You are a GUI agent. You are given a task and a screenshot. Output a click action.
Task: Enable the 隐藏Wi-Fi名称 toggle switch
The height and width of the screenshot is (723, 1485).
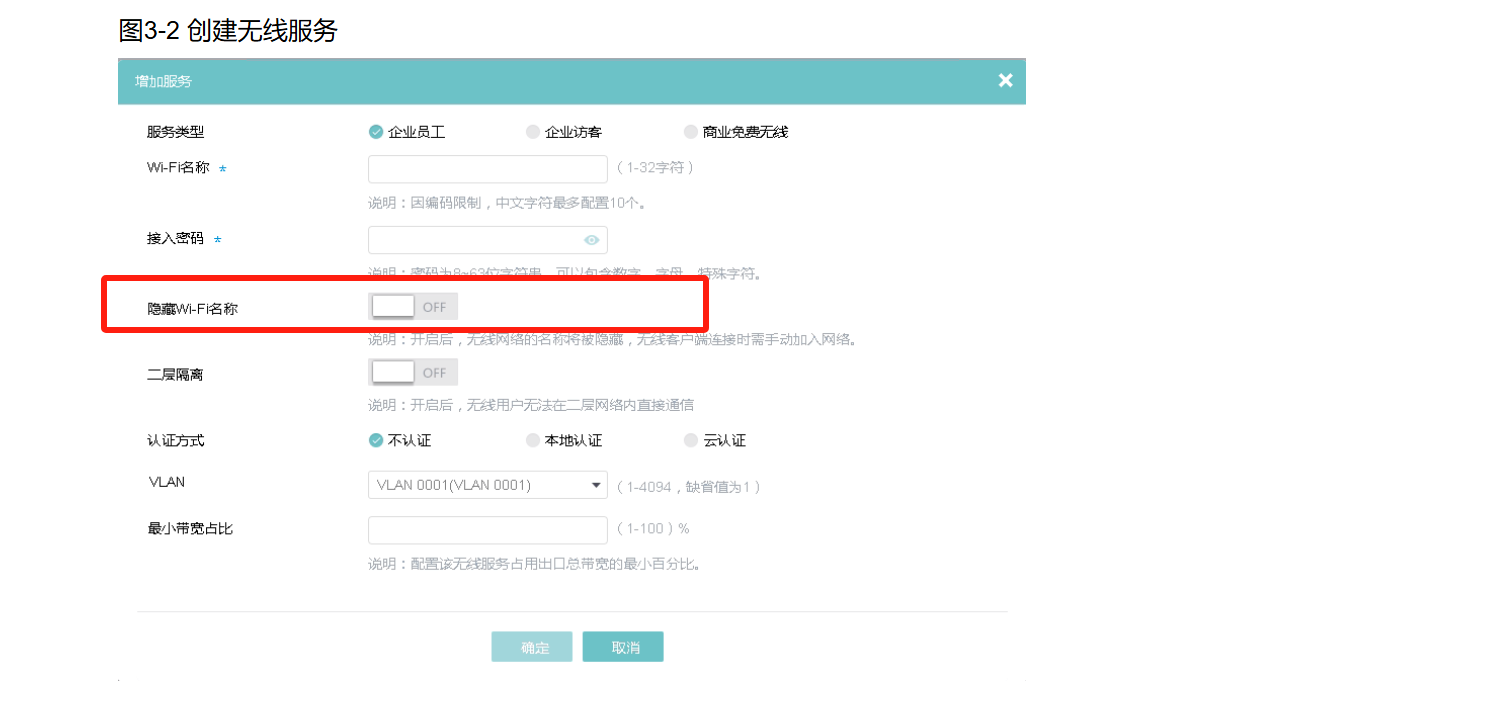[x=413, y=307]
